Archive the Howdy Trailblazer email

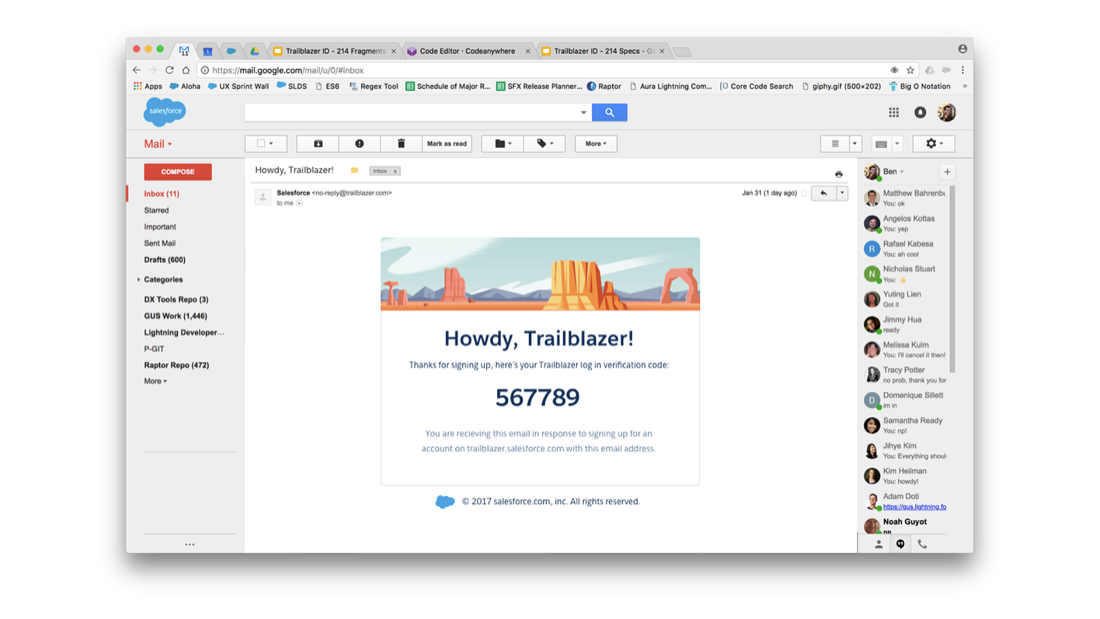coord(317,143)
